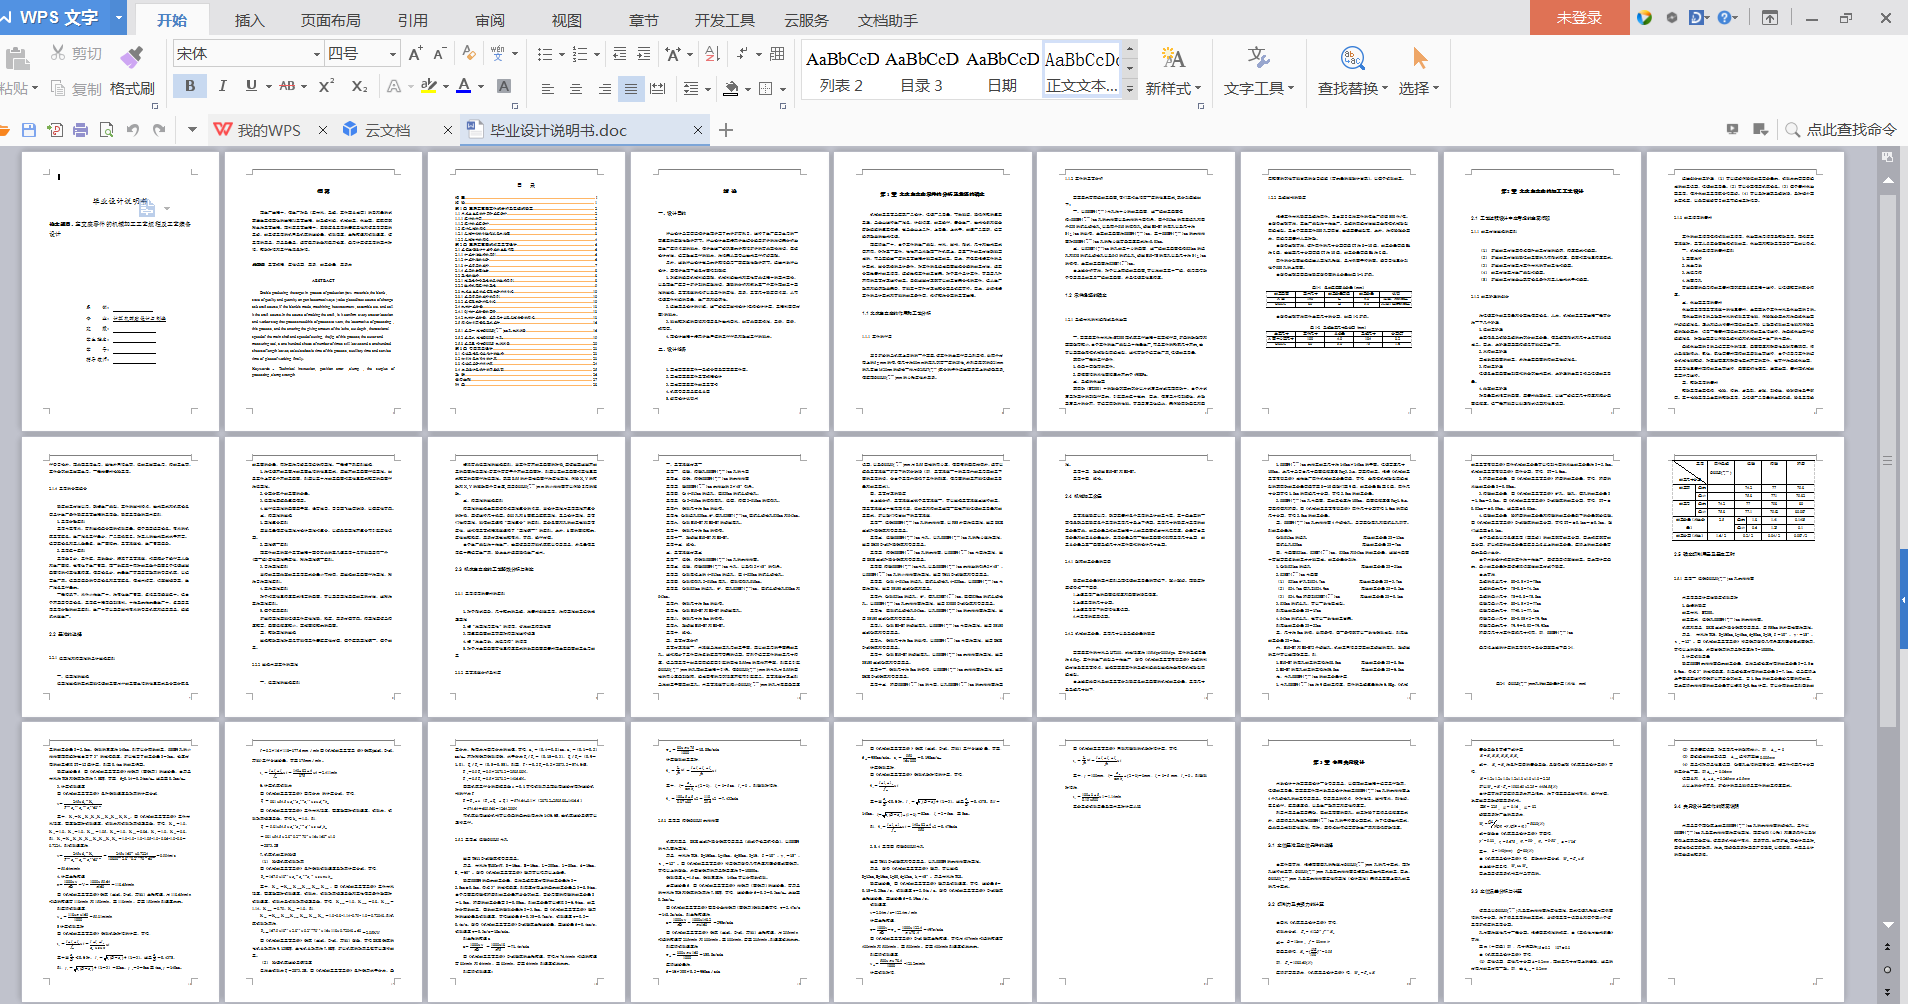Click the 未登录 login button

point(1579,18)
